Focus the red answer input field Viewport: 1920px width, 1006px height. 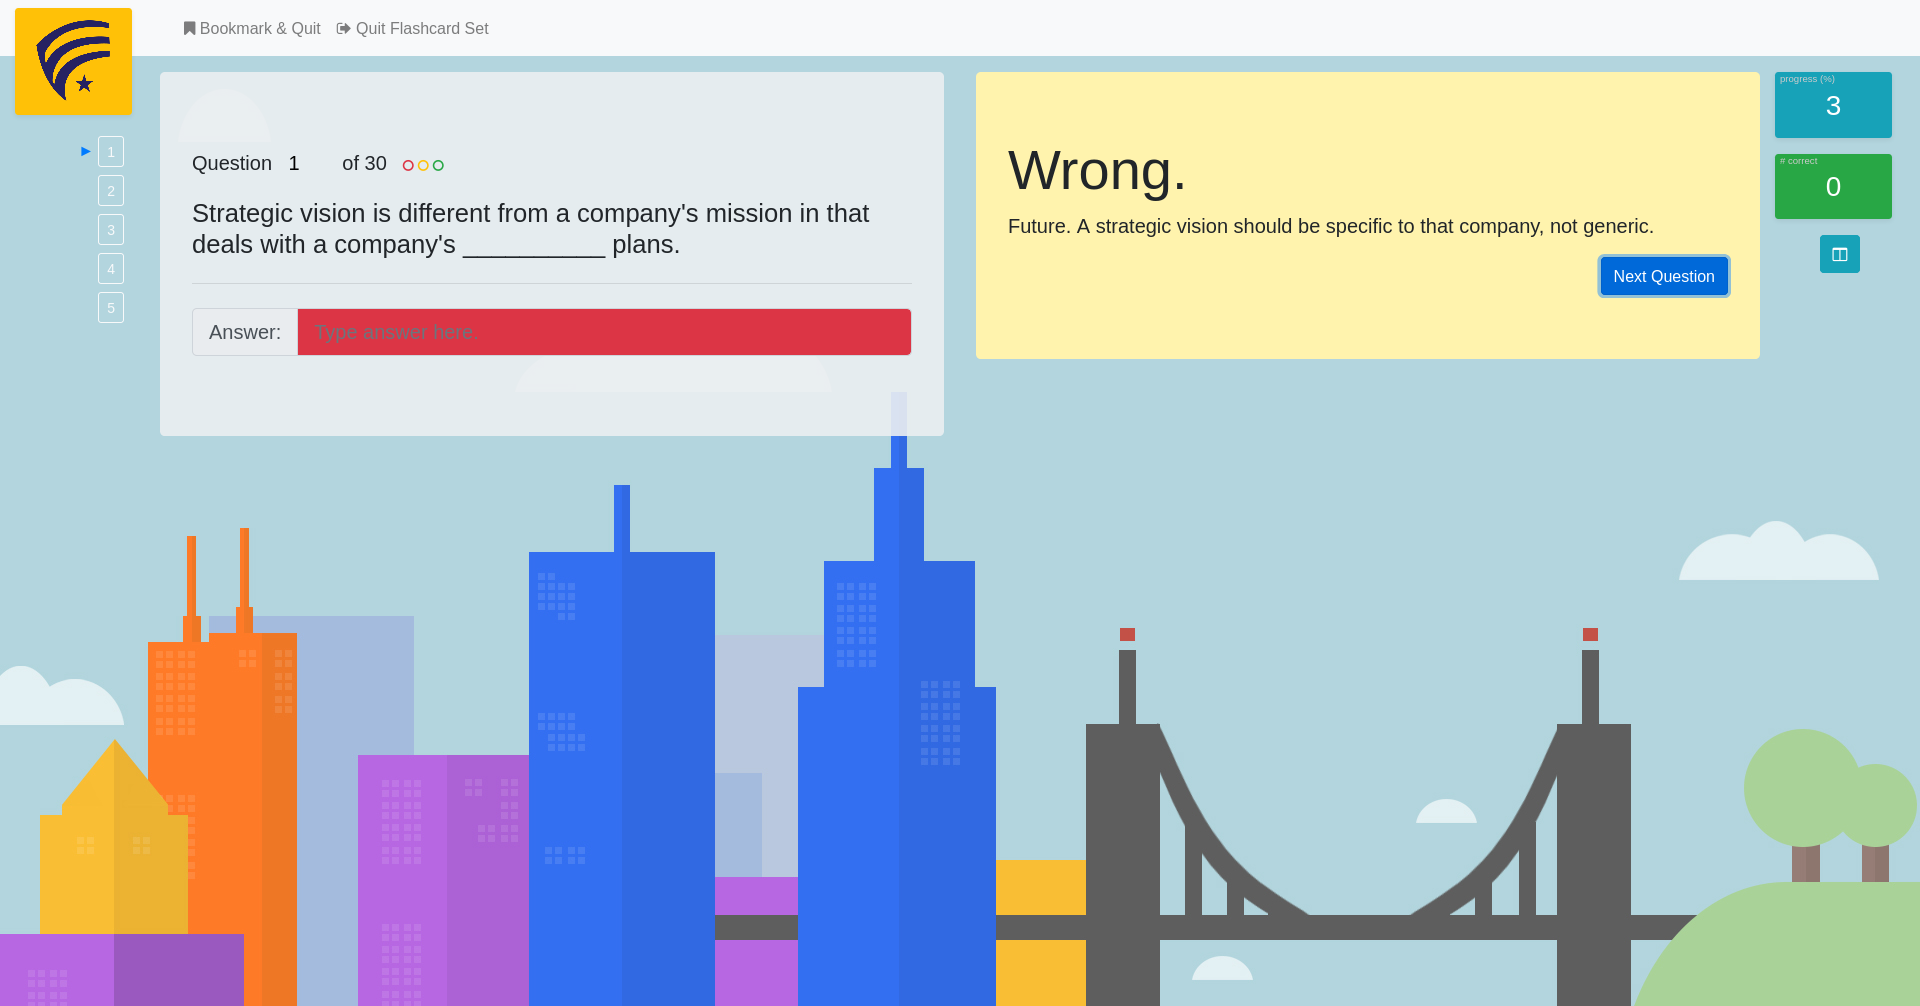click(x=604, y=332)
